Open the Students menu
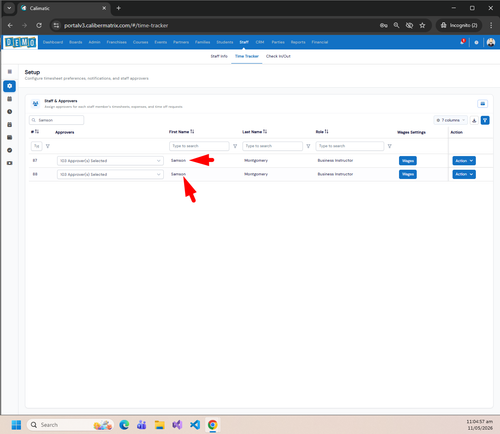 click(x=225, y=42)
